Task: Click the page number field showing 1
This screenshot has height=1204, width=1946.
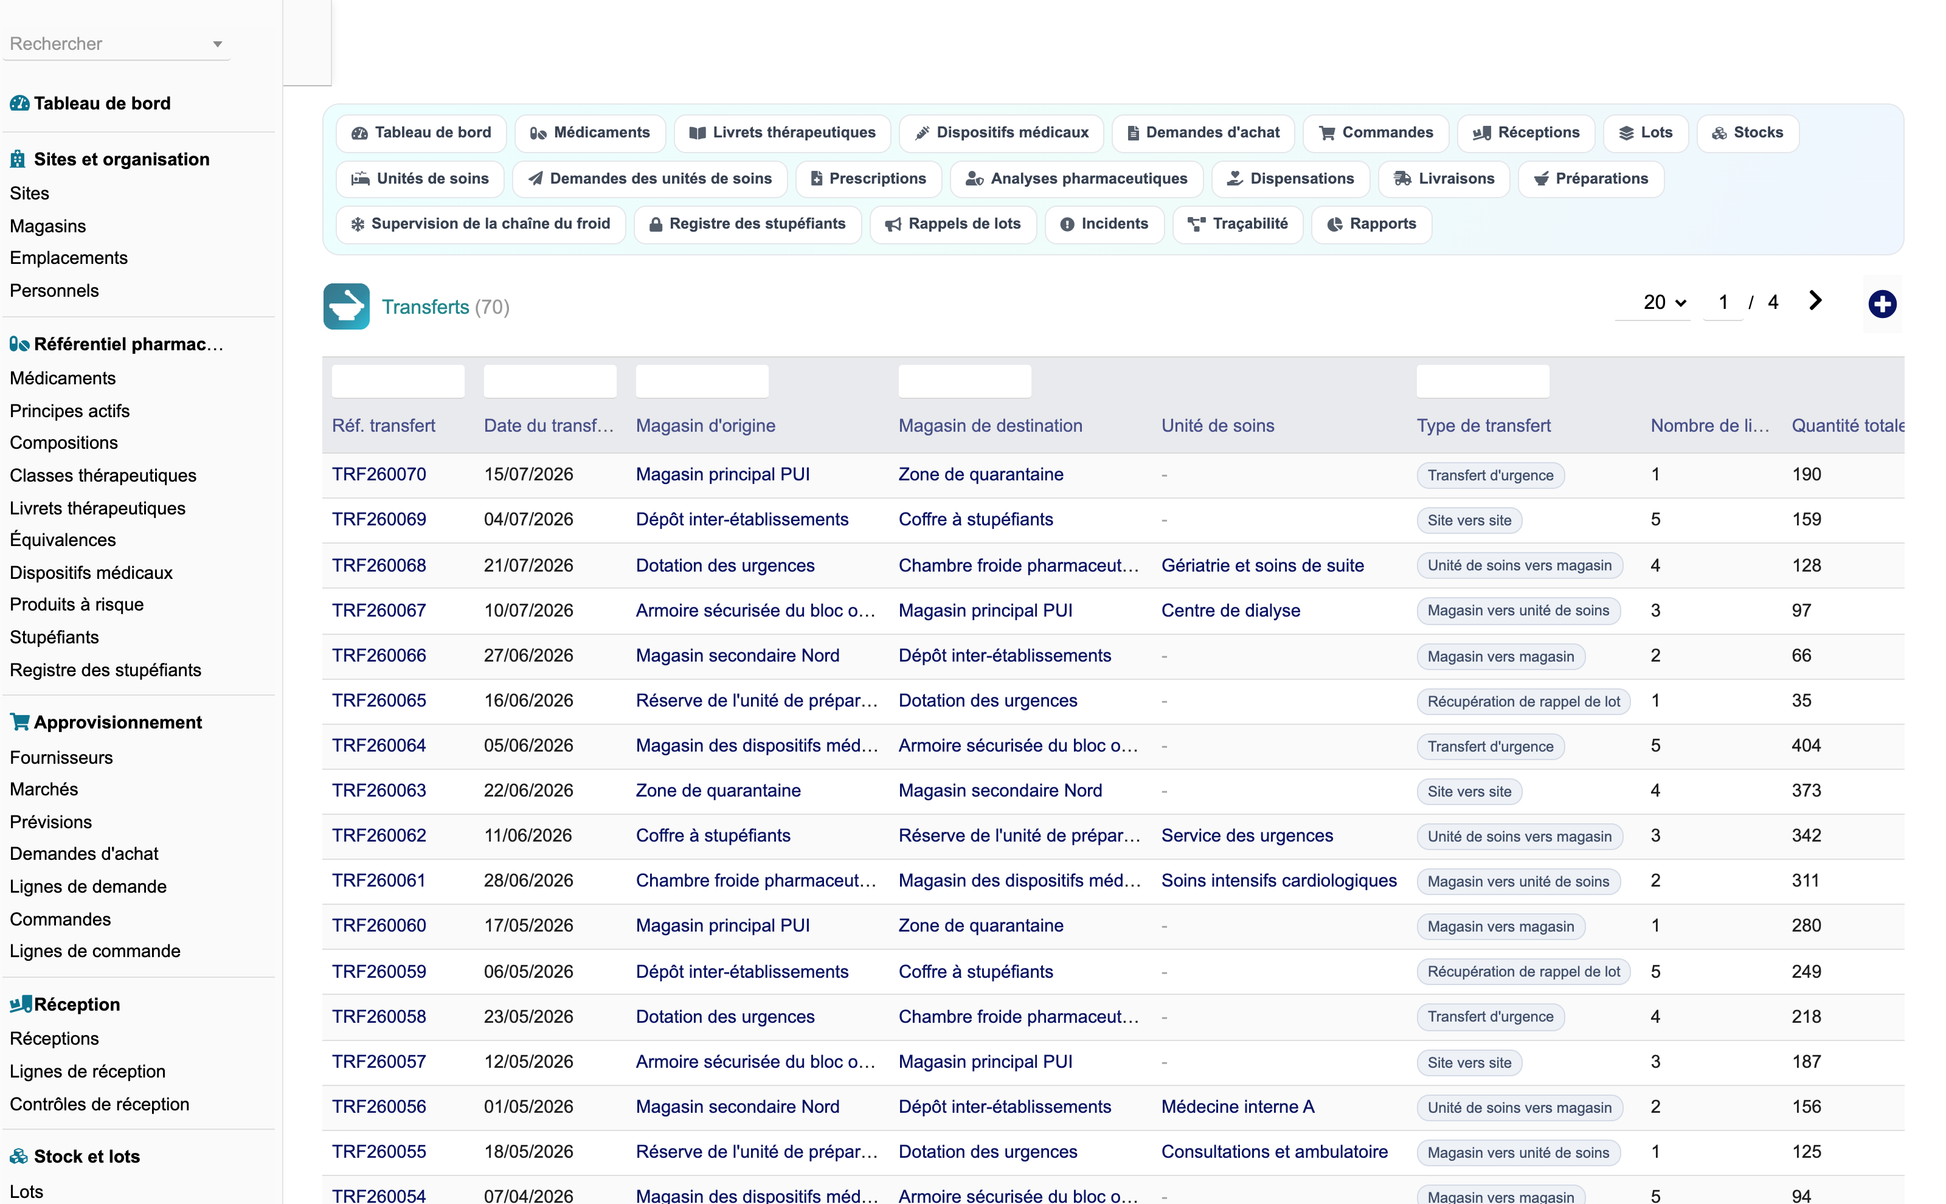Action: tap(1723, 302)
